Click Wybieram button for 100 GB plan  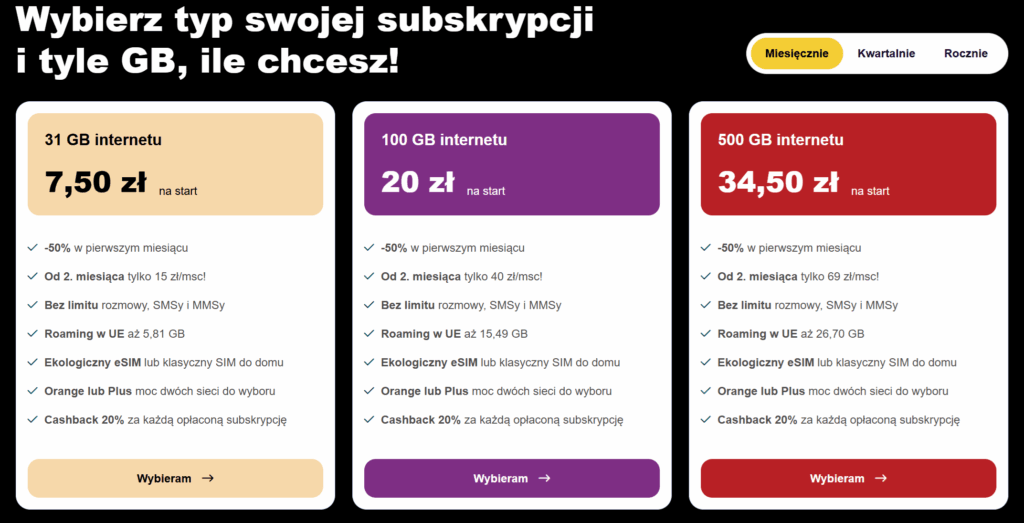pos(511,478)
